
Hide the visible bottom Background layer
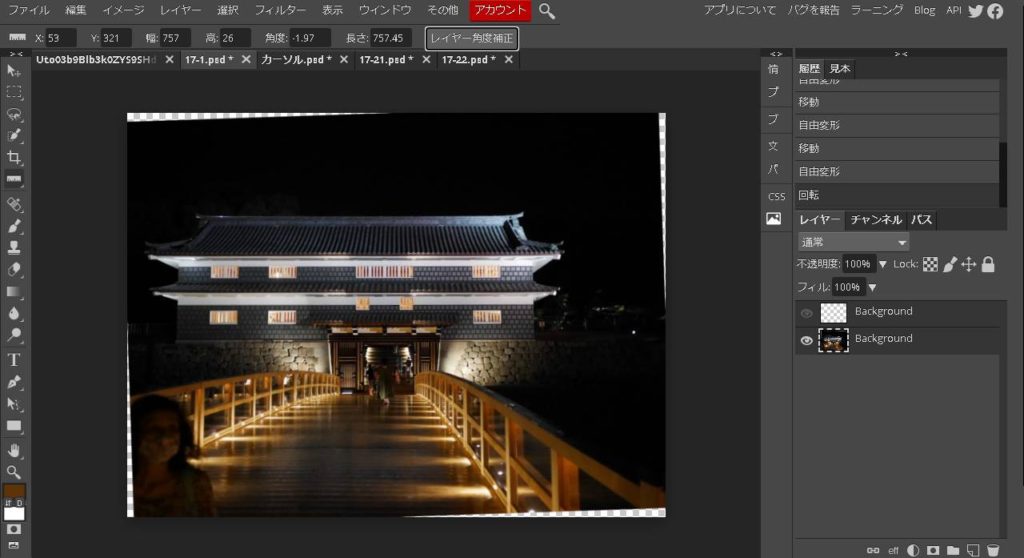pyautogui.click(x=806, y=340)
